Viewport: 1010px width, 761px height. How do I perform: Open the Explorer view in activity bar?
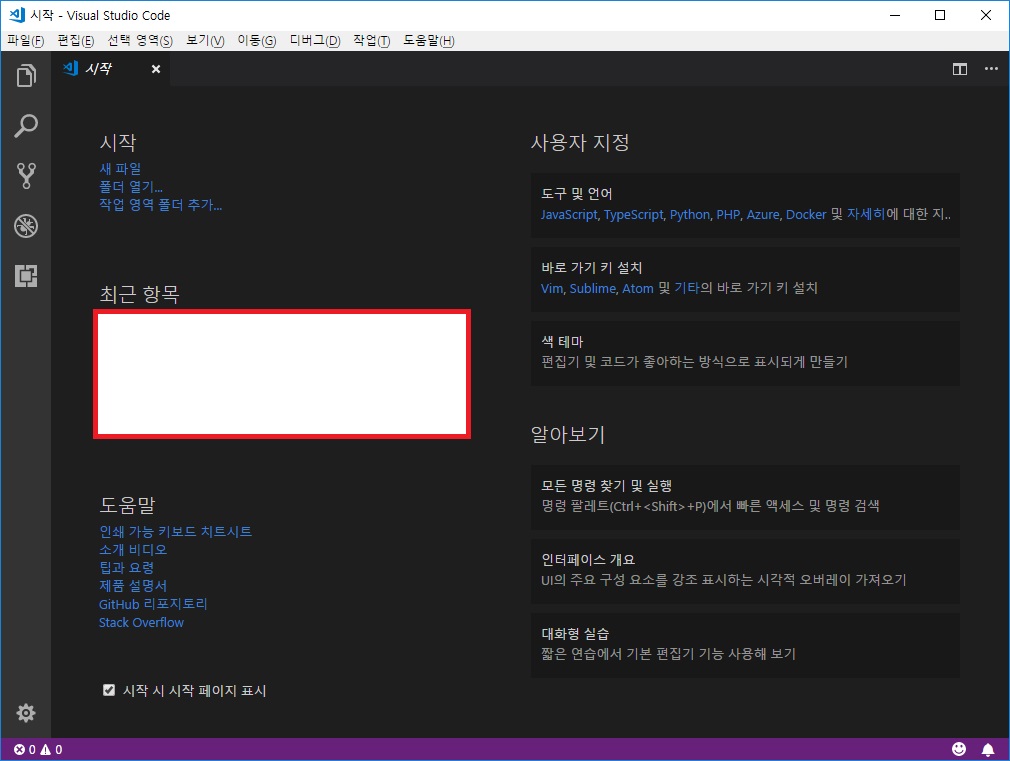click(26, 76)
